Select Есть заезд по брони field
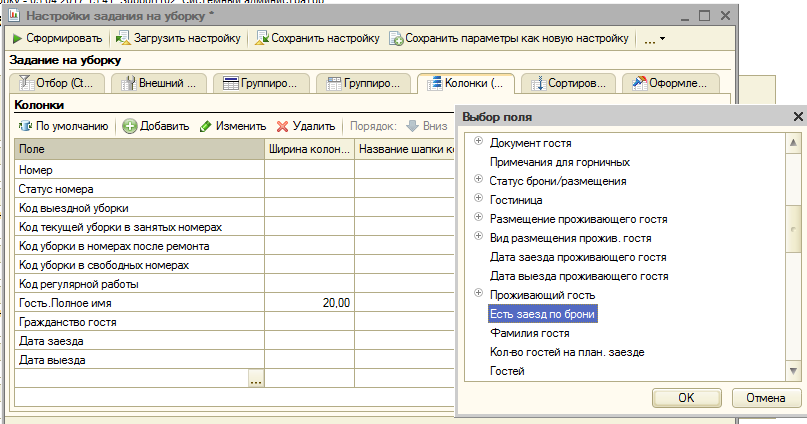 pos(542,314)
